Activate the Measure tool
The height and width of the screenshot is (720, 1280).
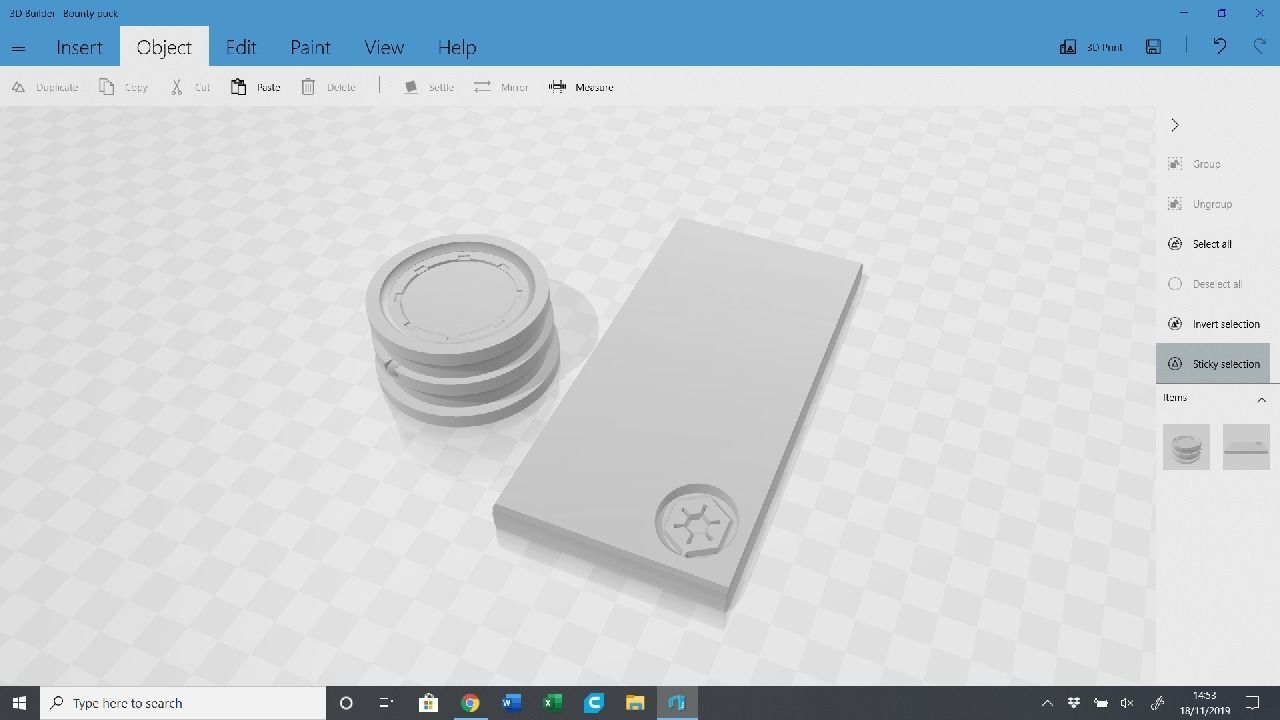pos(581,87)
